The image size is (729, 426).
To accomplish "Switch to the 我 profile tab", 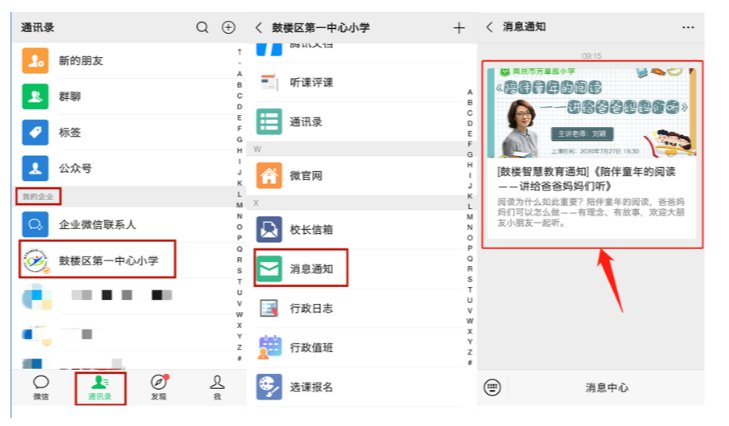I will [216, 388].
